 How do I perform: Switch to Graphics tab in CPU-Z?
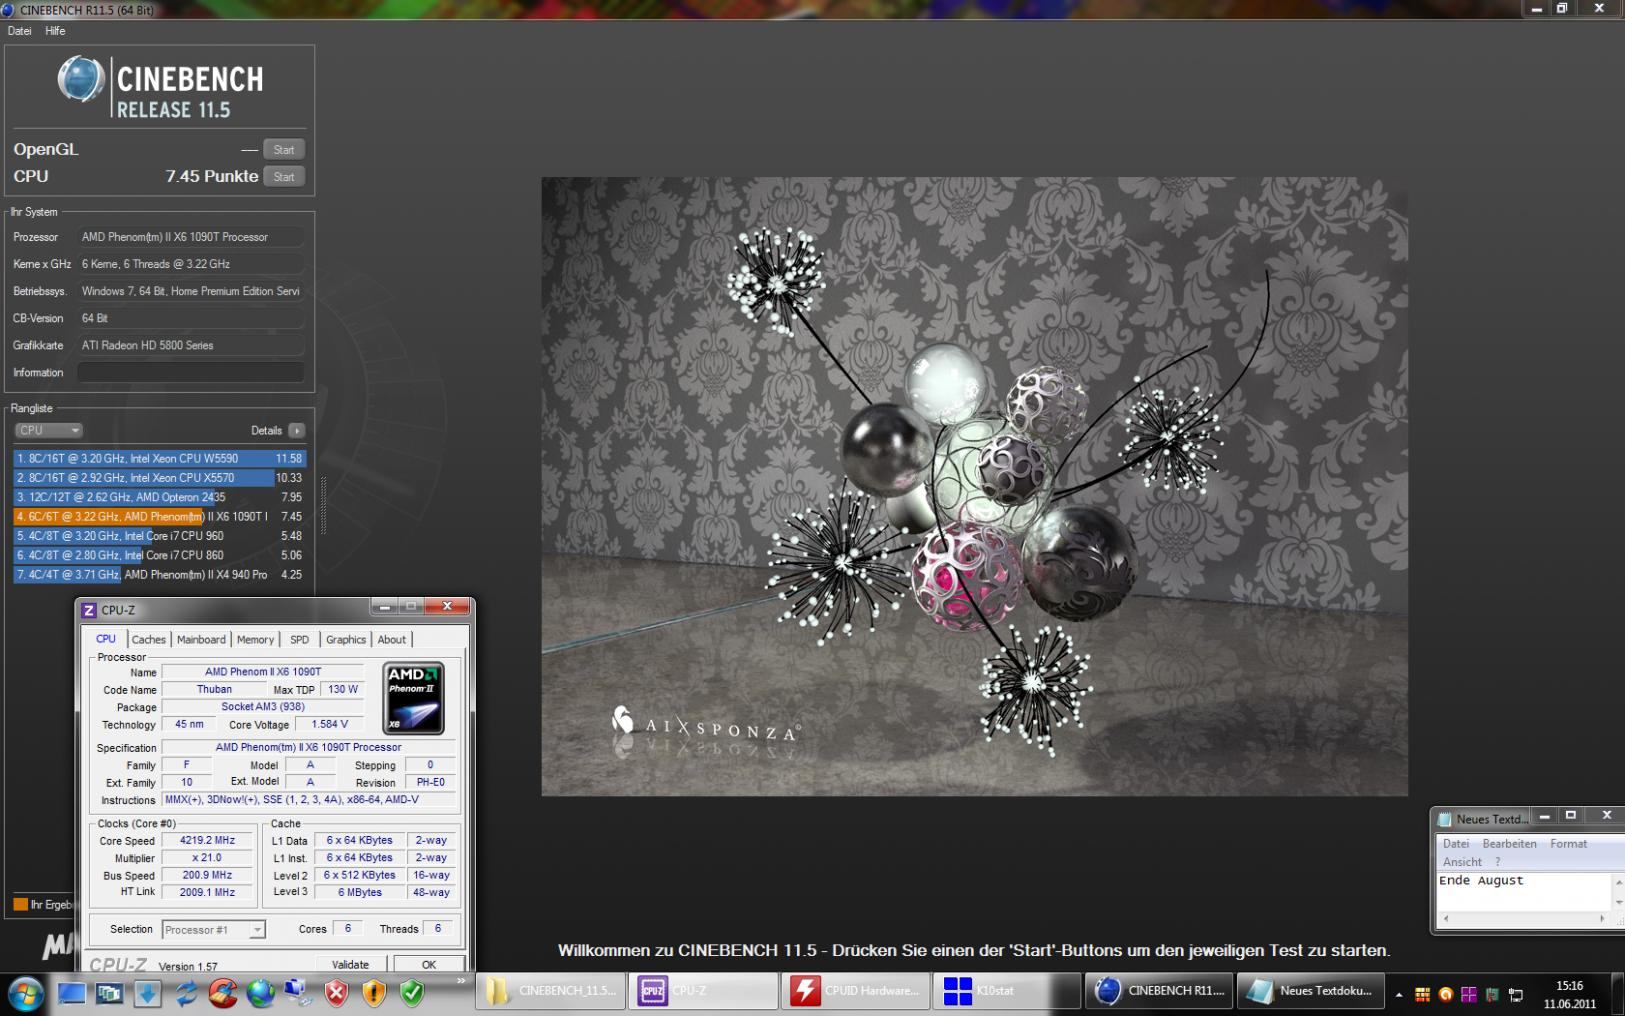point(346,640)
